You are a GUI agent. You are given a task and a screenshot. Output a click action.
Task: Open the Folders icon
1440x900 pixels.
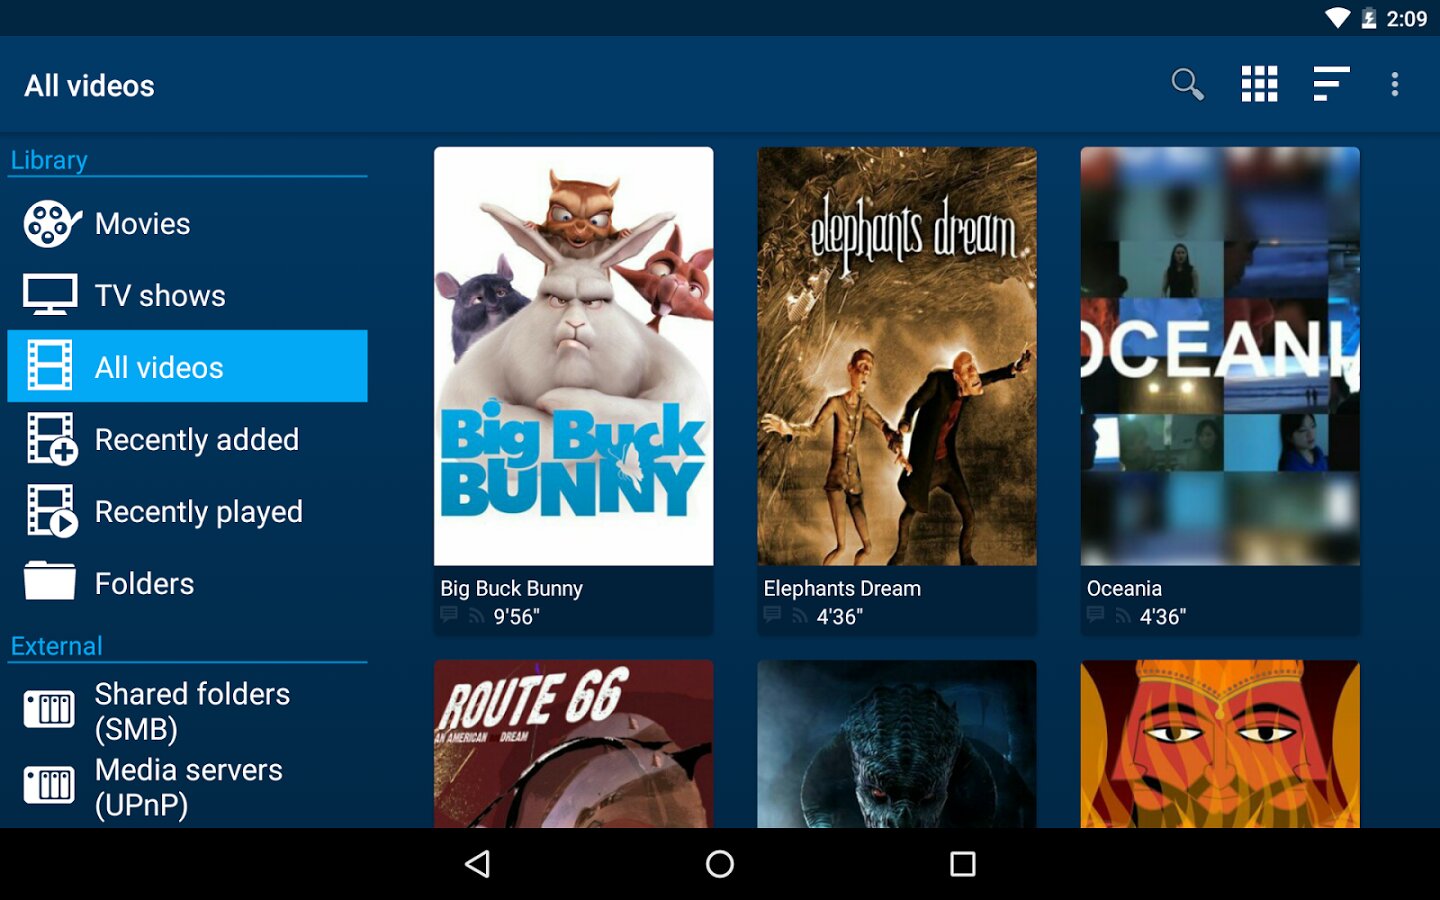(50, 582)
